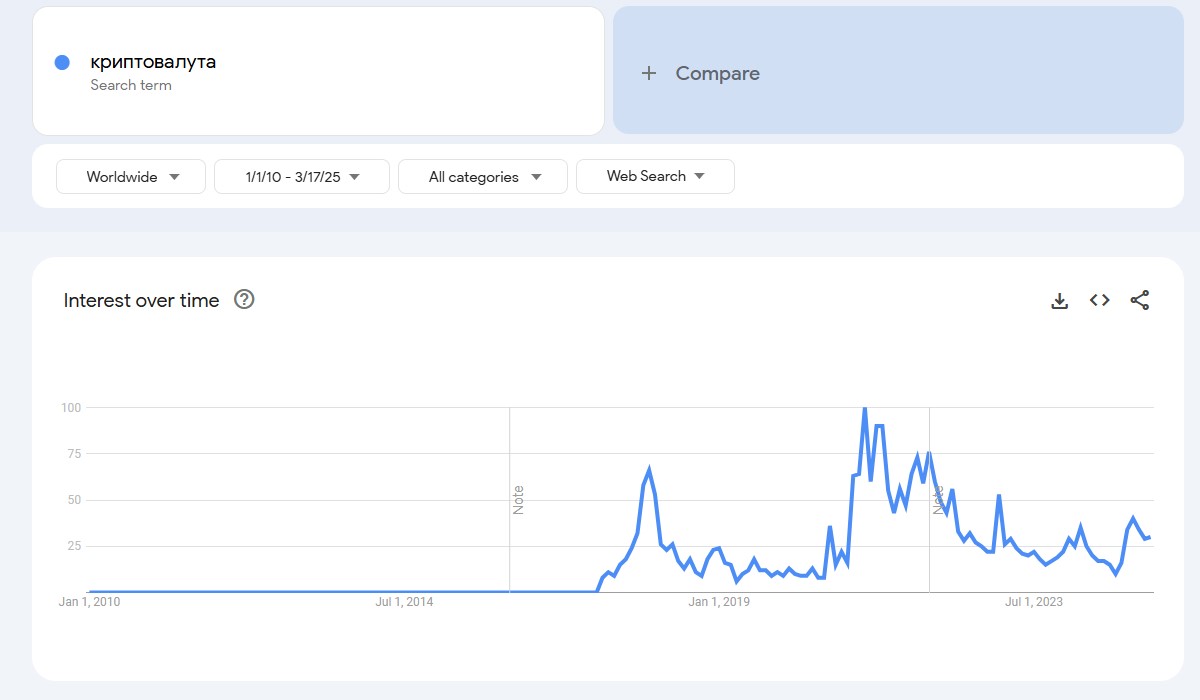This screenshot has height=700, width=1200.
Task: Expand the Worldwide region dropdown
Action: coord(131,177)
